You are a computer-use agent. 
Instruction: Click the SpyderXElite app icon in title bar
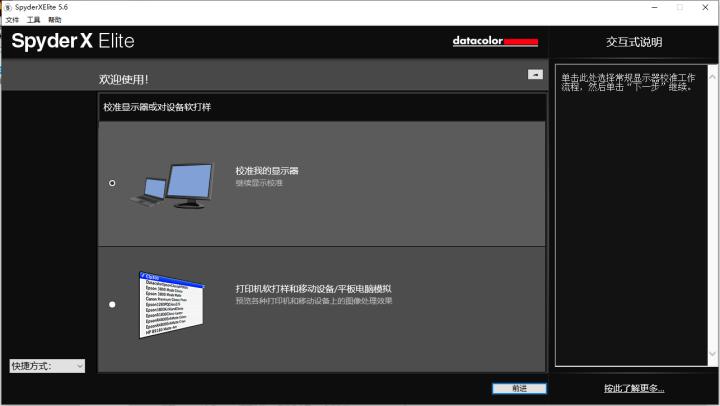click(8, 7)
